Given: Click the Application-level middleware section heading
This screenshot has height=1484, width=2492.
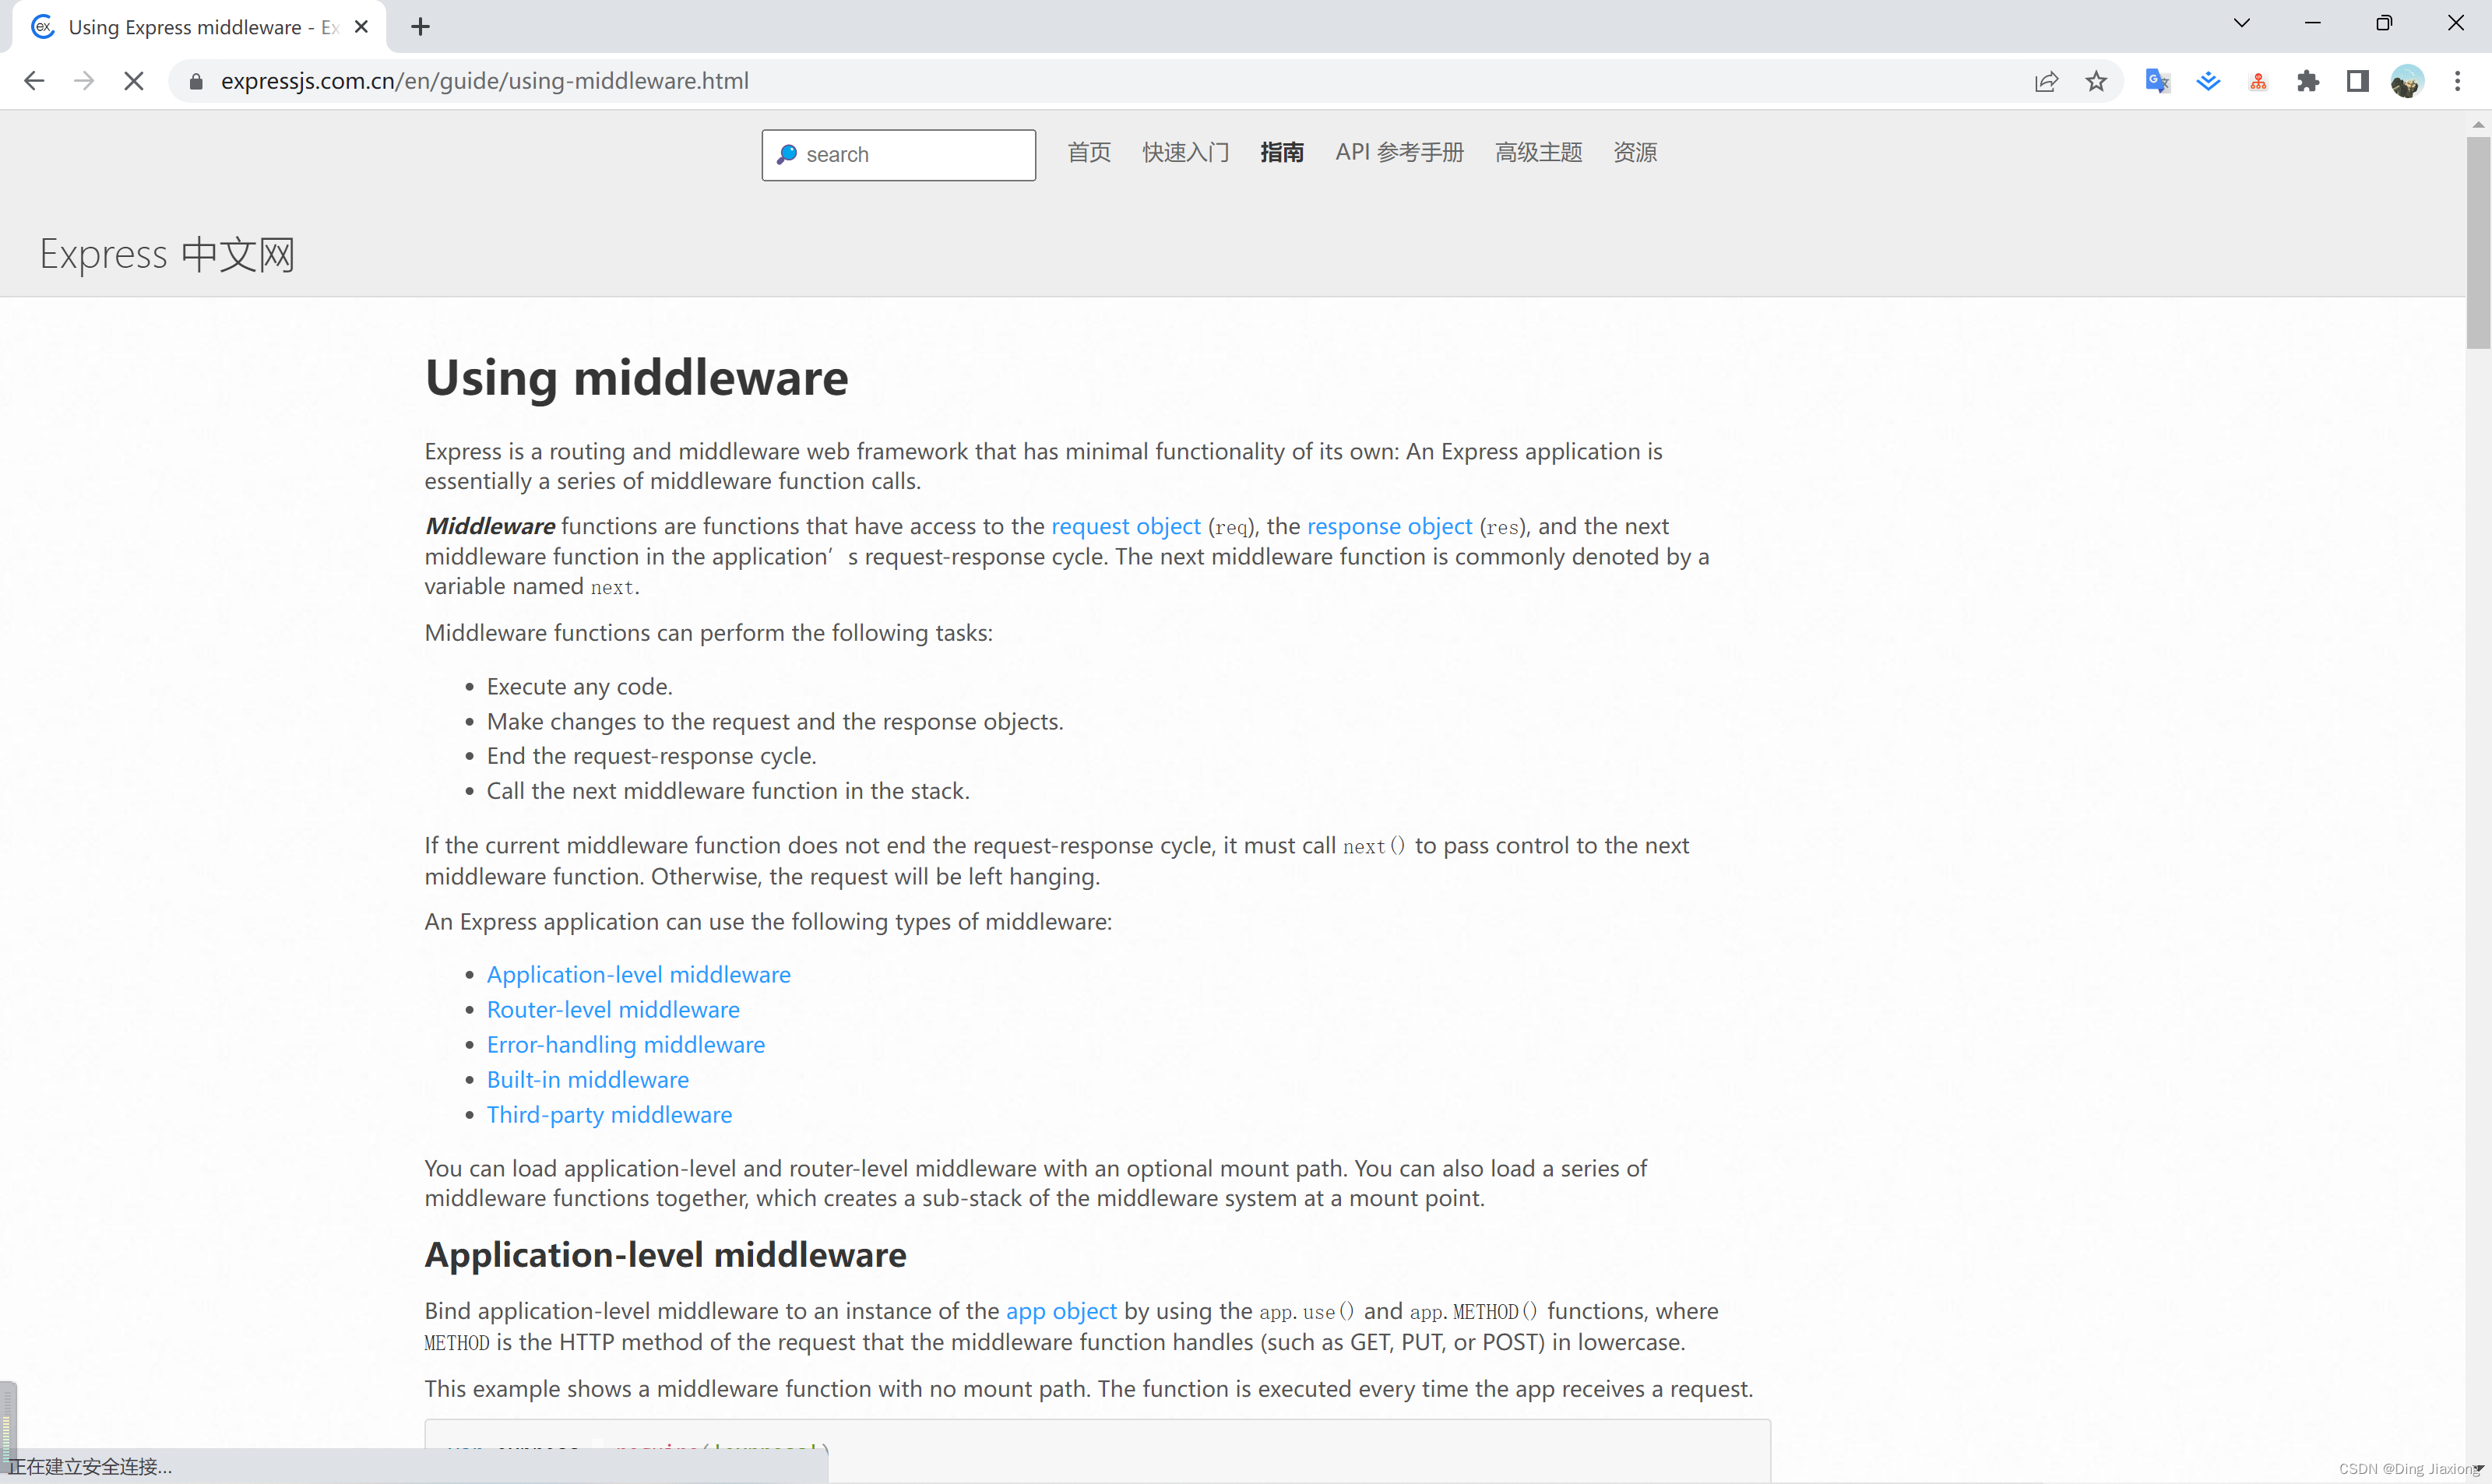Looking at the screenshot, I should coord(665,1255).
